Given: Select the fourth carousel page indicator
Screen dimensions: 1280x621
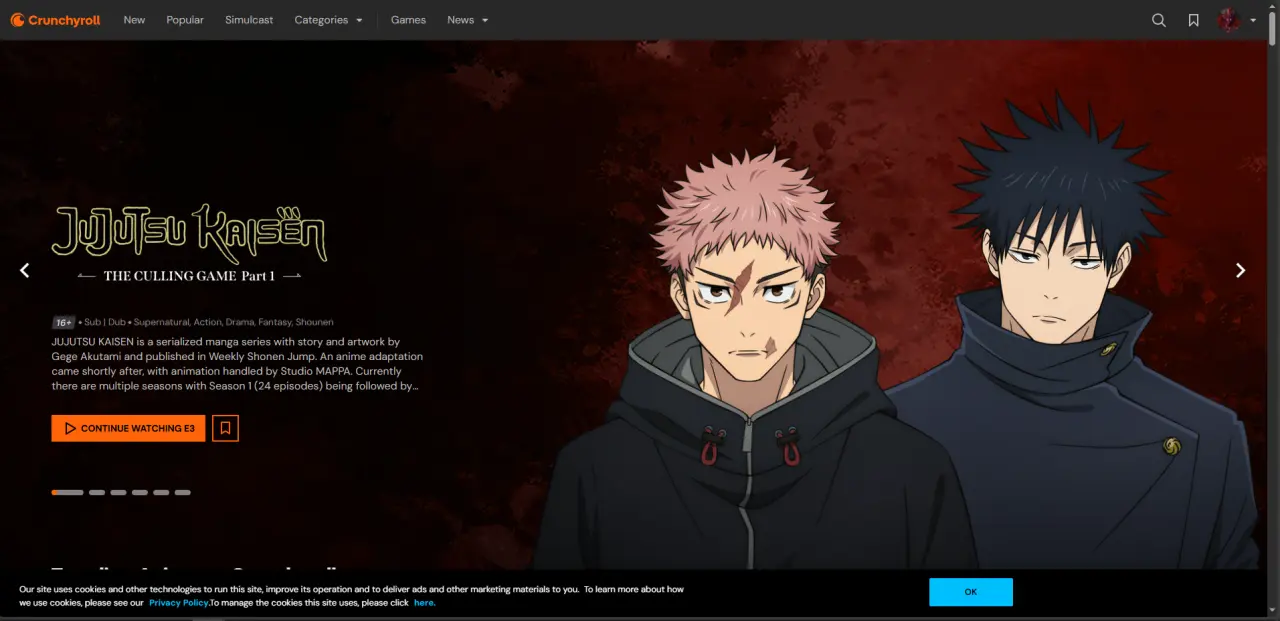Looking at the screenshot, I should click(140, 492).
